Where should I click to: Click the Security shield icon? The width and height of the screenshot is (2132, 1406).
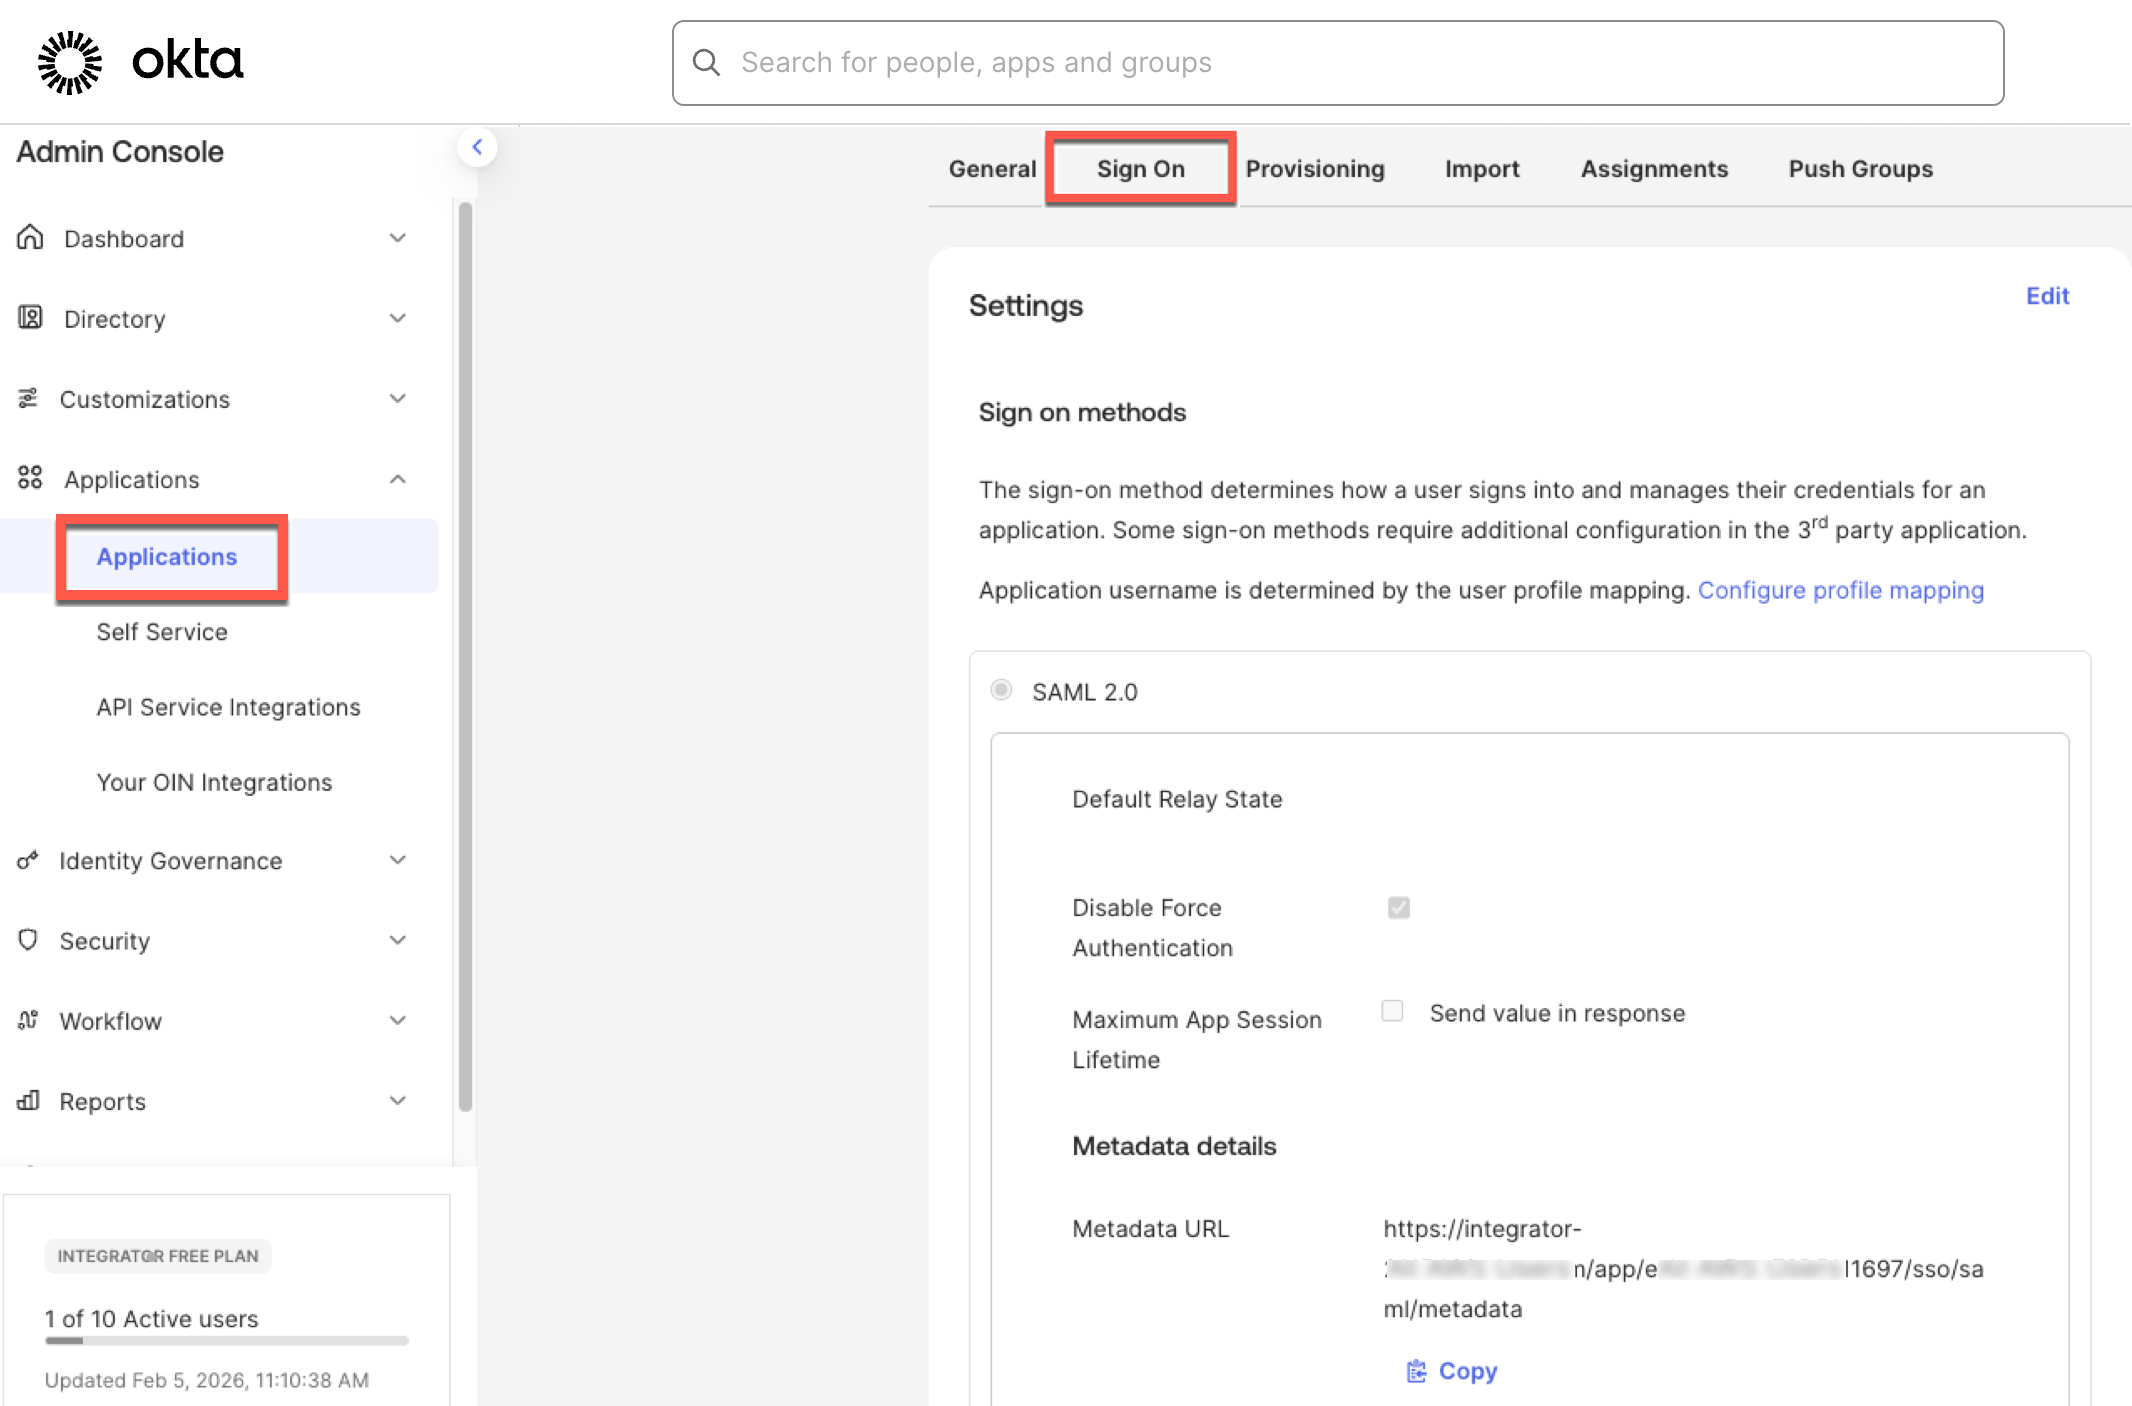(28, 940)
